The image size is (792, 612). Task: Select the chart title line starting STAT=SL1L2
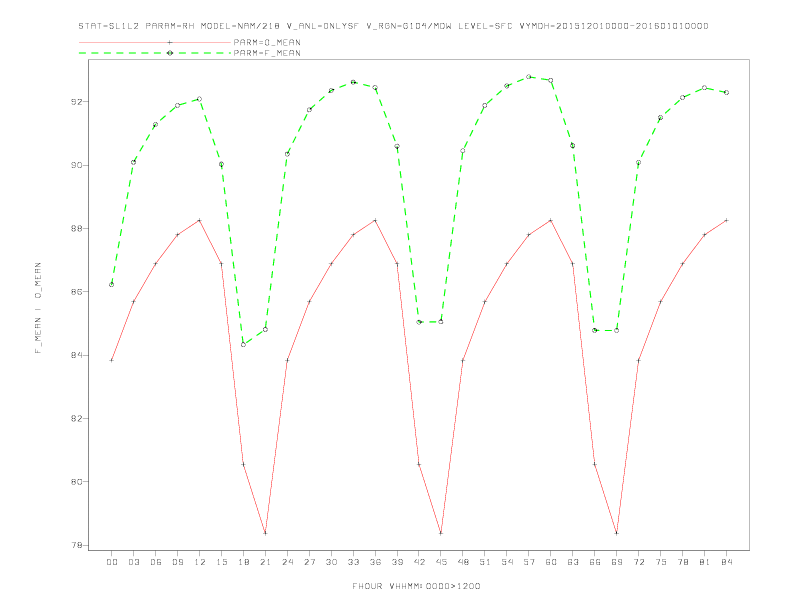[393, 26]
